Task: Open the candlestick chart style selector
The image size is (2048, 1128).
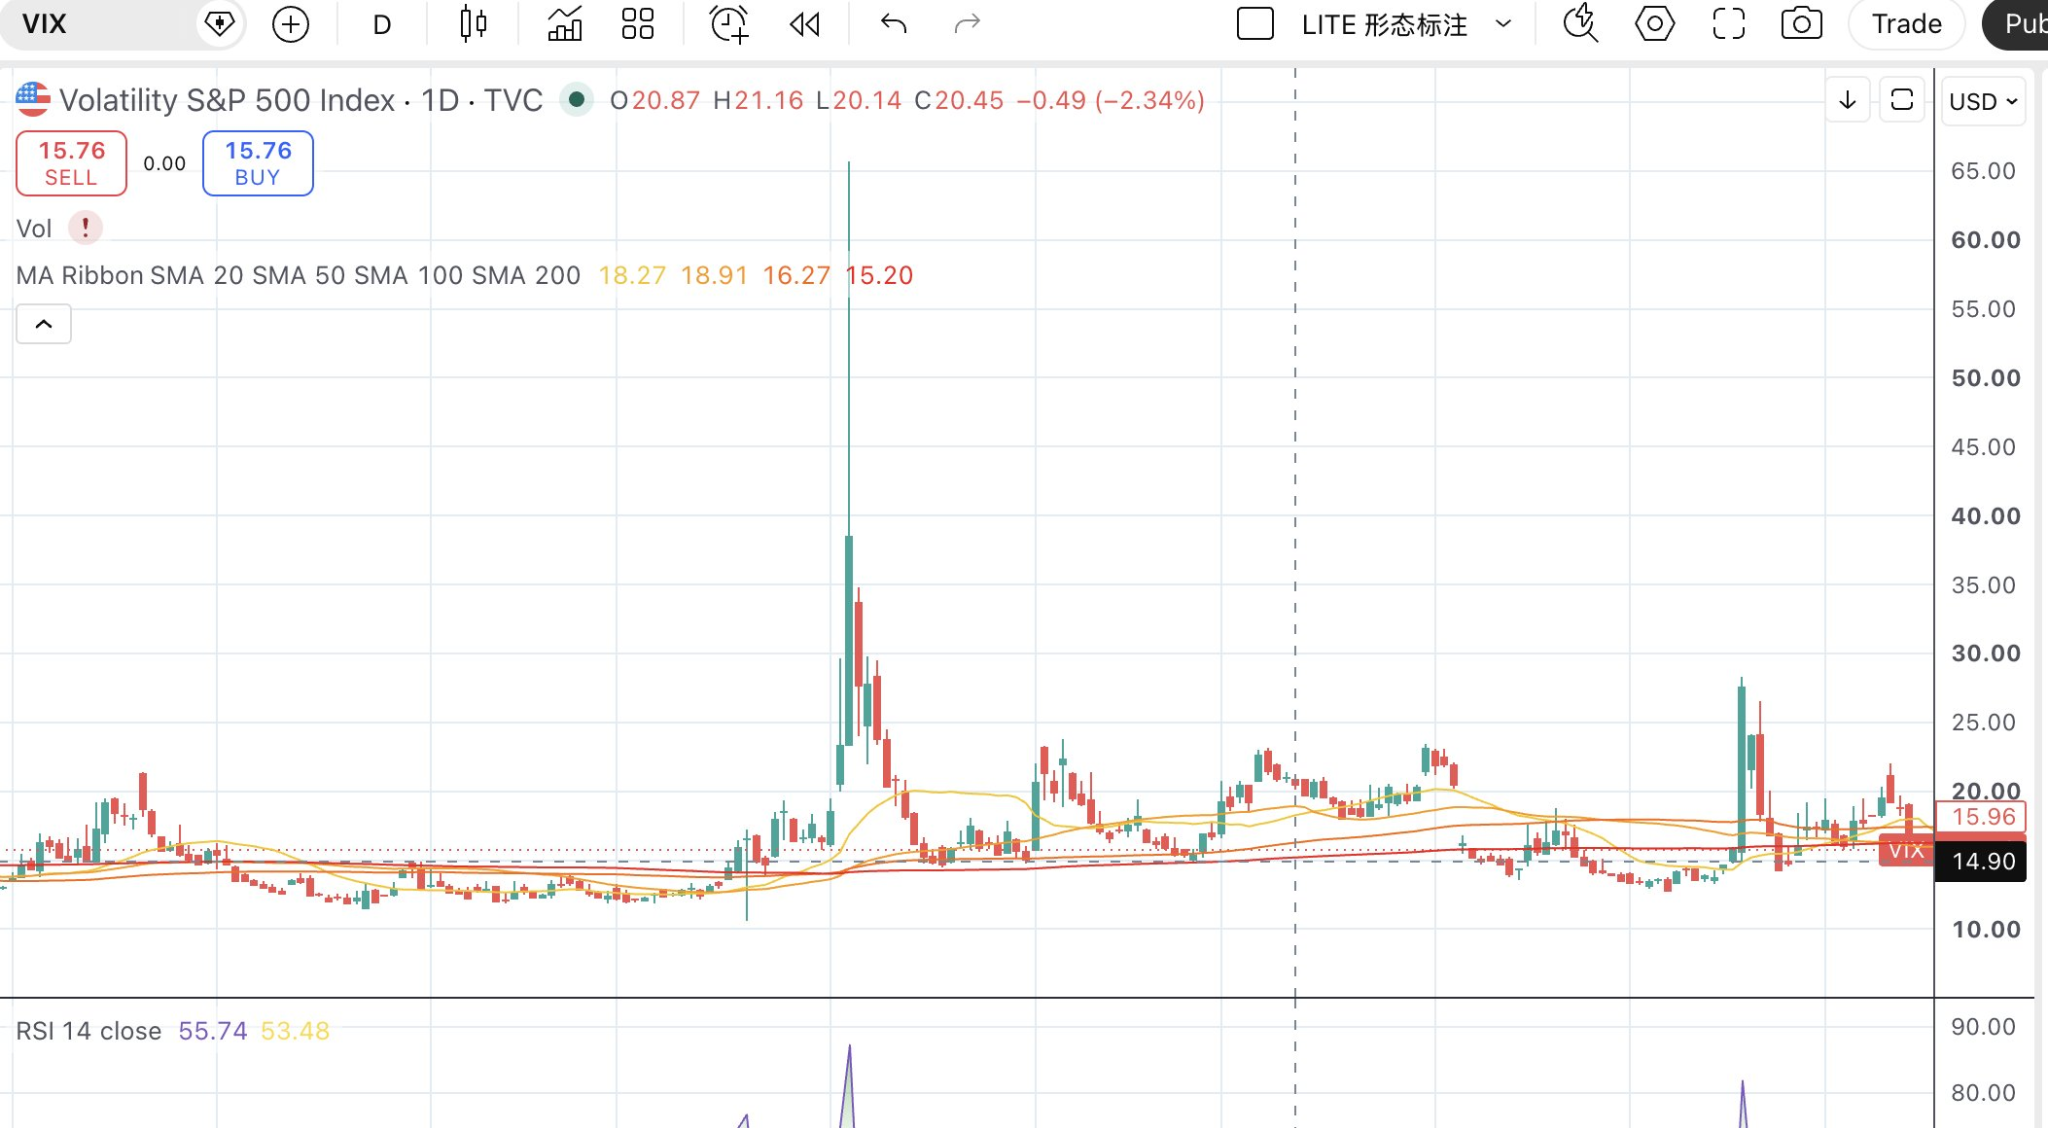Action: (474, 24)
